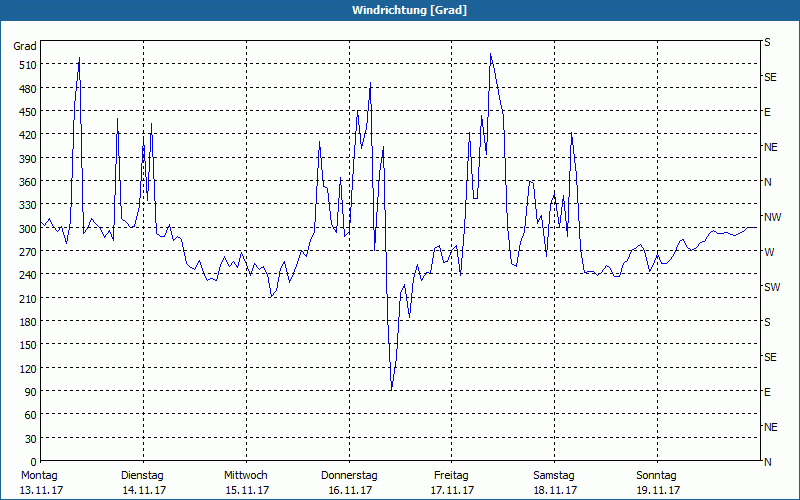Click the 390 left axis tick label
Image resolution: width=800 pixels, height=500 pixels.
point(28,159)
